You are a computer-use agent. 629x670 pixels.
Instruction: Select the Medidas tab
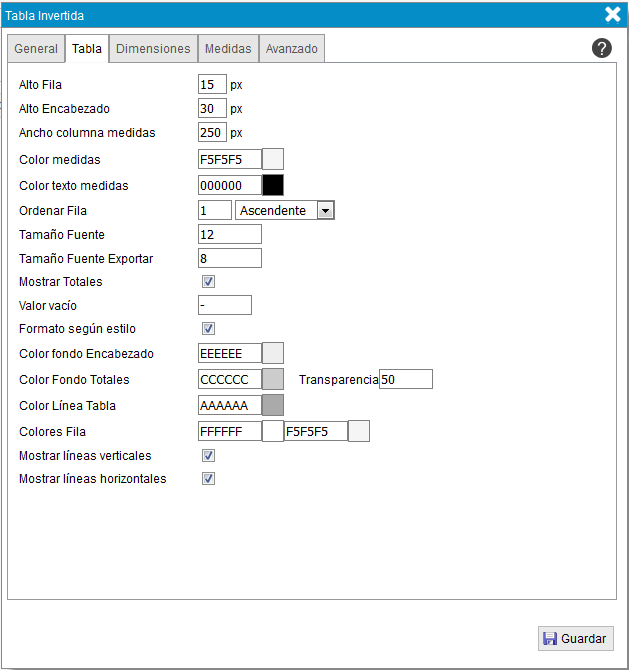click(x=228, y=49)
